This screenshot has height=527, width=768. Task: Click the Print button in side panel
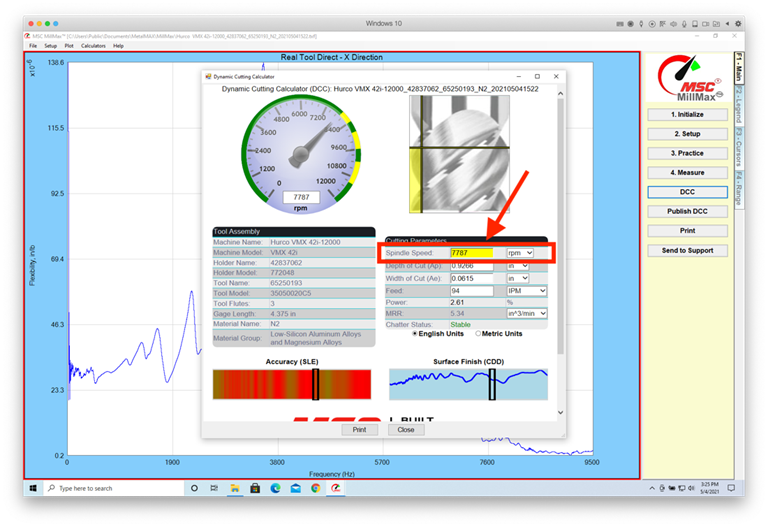tap(687, 231)
